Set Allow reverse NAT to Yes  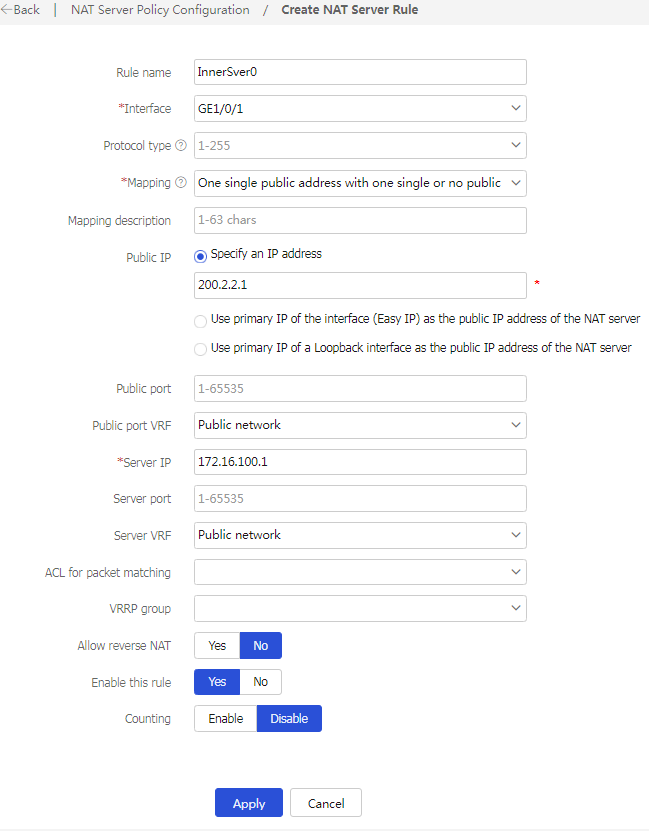click(217, 646)
